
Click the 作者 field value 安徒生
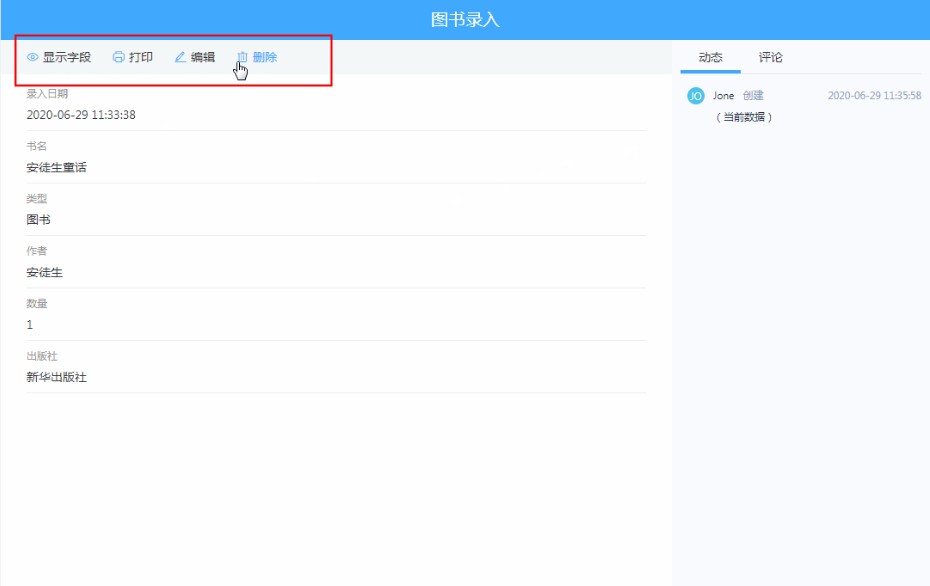click(45, 272)
